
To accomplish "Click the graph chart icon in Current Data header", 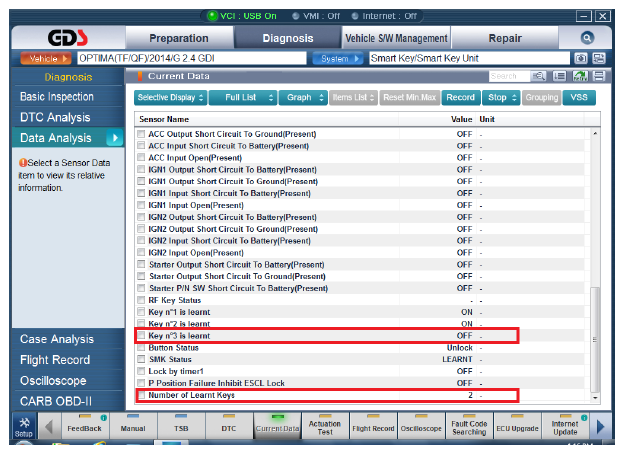I will (x=580, y=76).
